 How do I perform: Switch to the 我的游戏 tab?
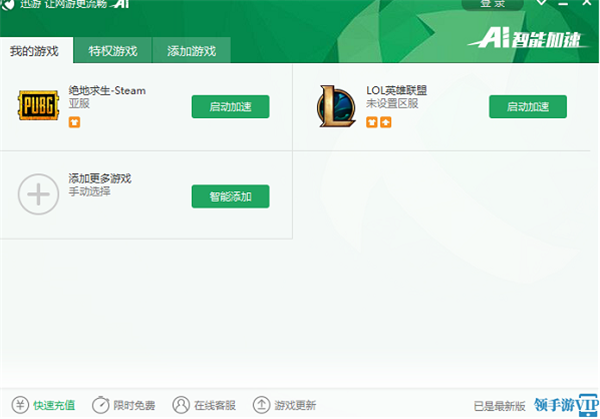pos(35,51)
